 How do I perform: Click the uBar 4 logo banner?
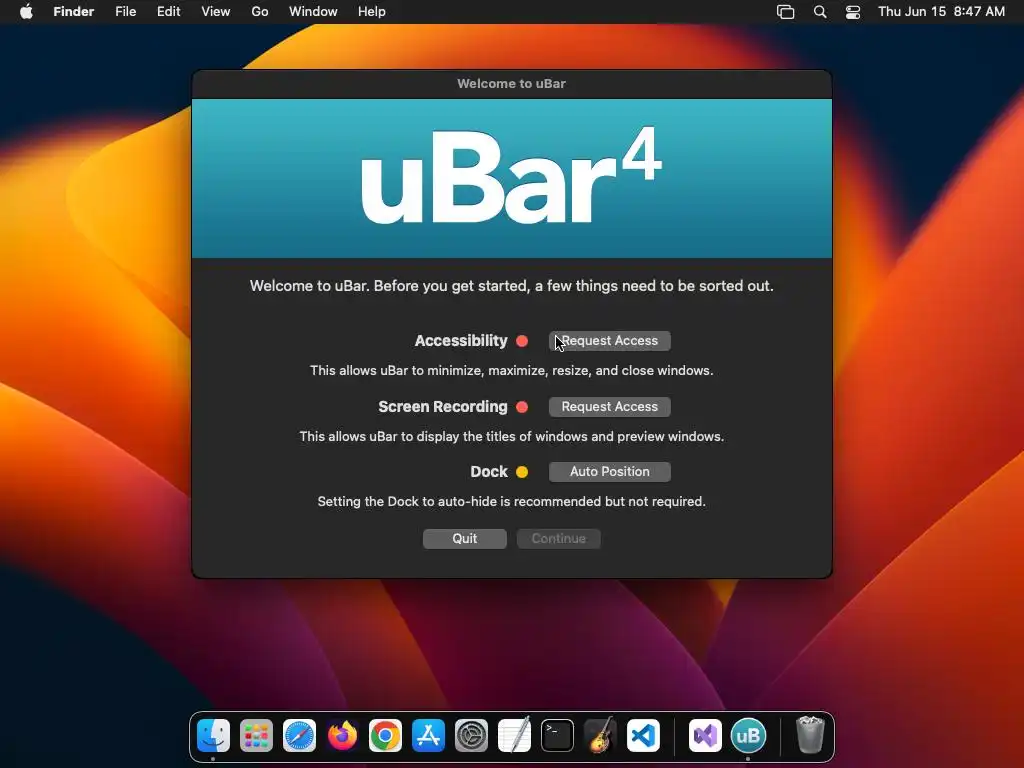point(511,178)
